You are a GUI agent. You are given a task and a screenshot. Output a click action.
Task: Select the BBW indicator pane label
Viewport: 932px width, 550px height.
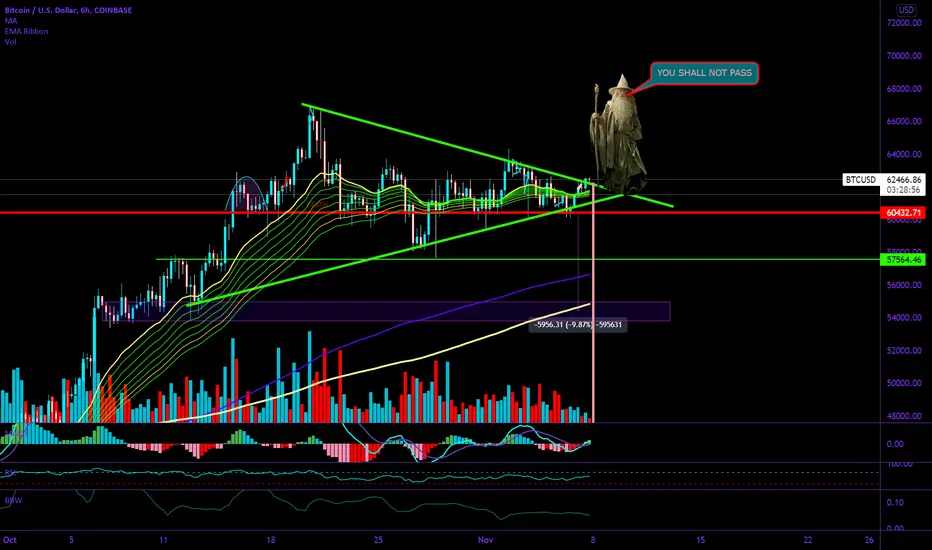13,501
